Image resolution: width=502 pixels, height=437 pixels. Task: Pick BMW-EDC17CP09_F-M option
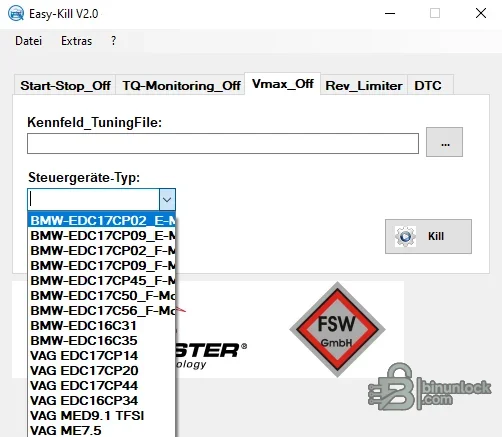(102, 266)
